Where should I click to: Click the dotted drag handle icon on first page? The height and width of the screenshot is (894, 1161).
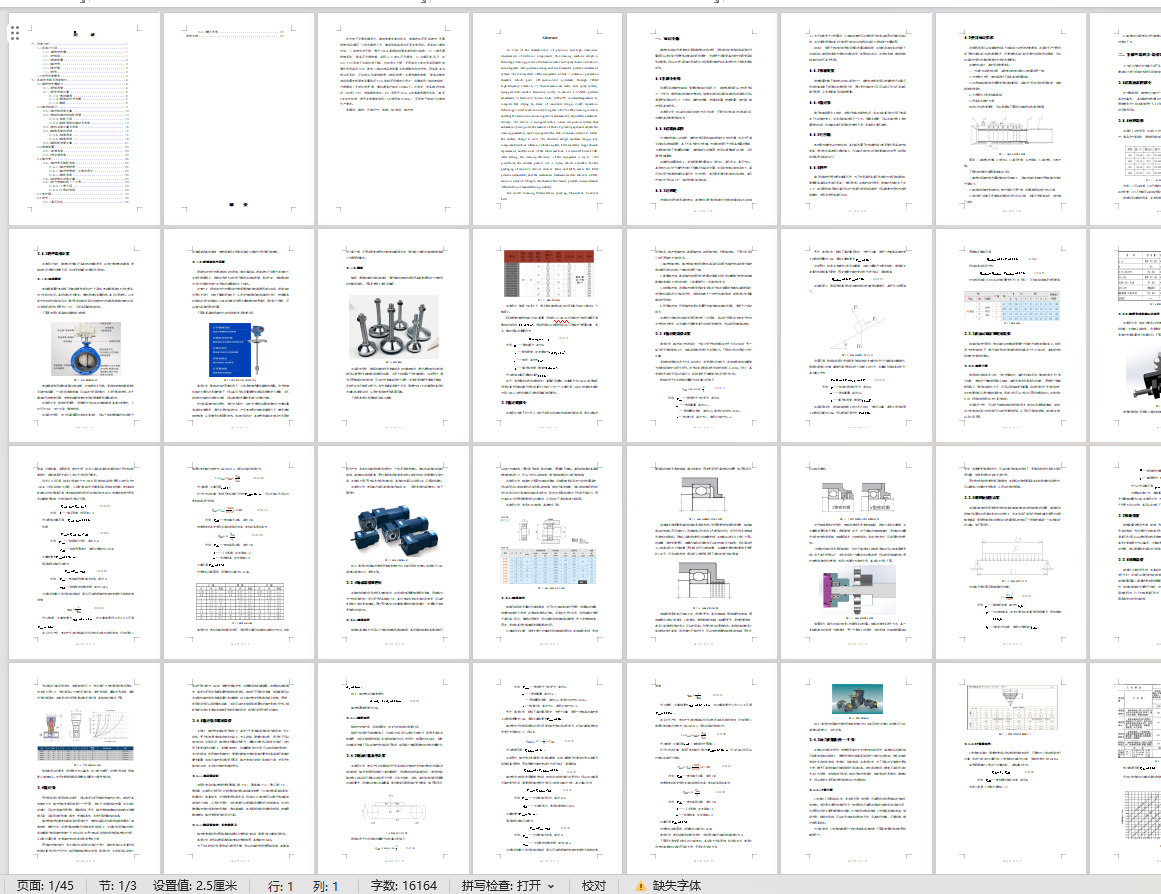pyautogui.click(x=15, y=33)
